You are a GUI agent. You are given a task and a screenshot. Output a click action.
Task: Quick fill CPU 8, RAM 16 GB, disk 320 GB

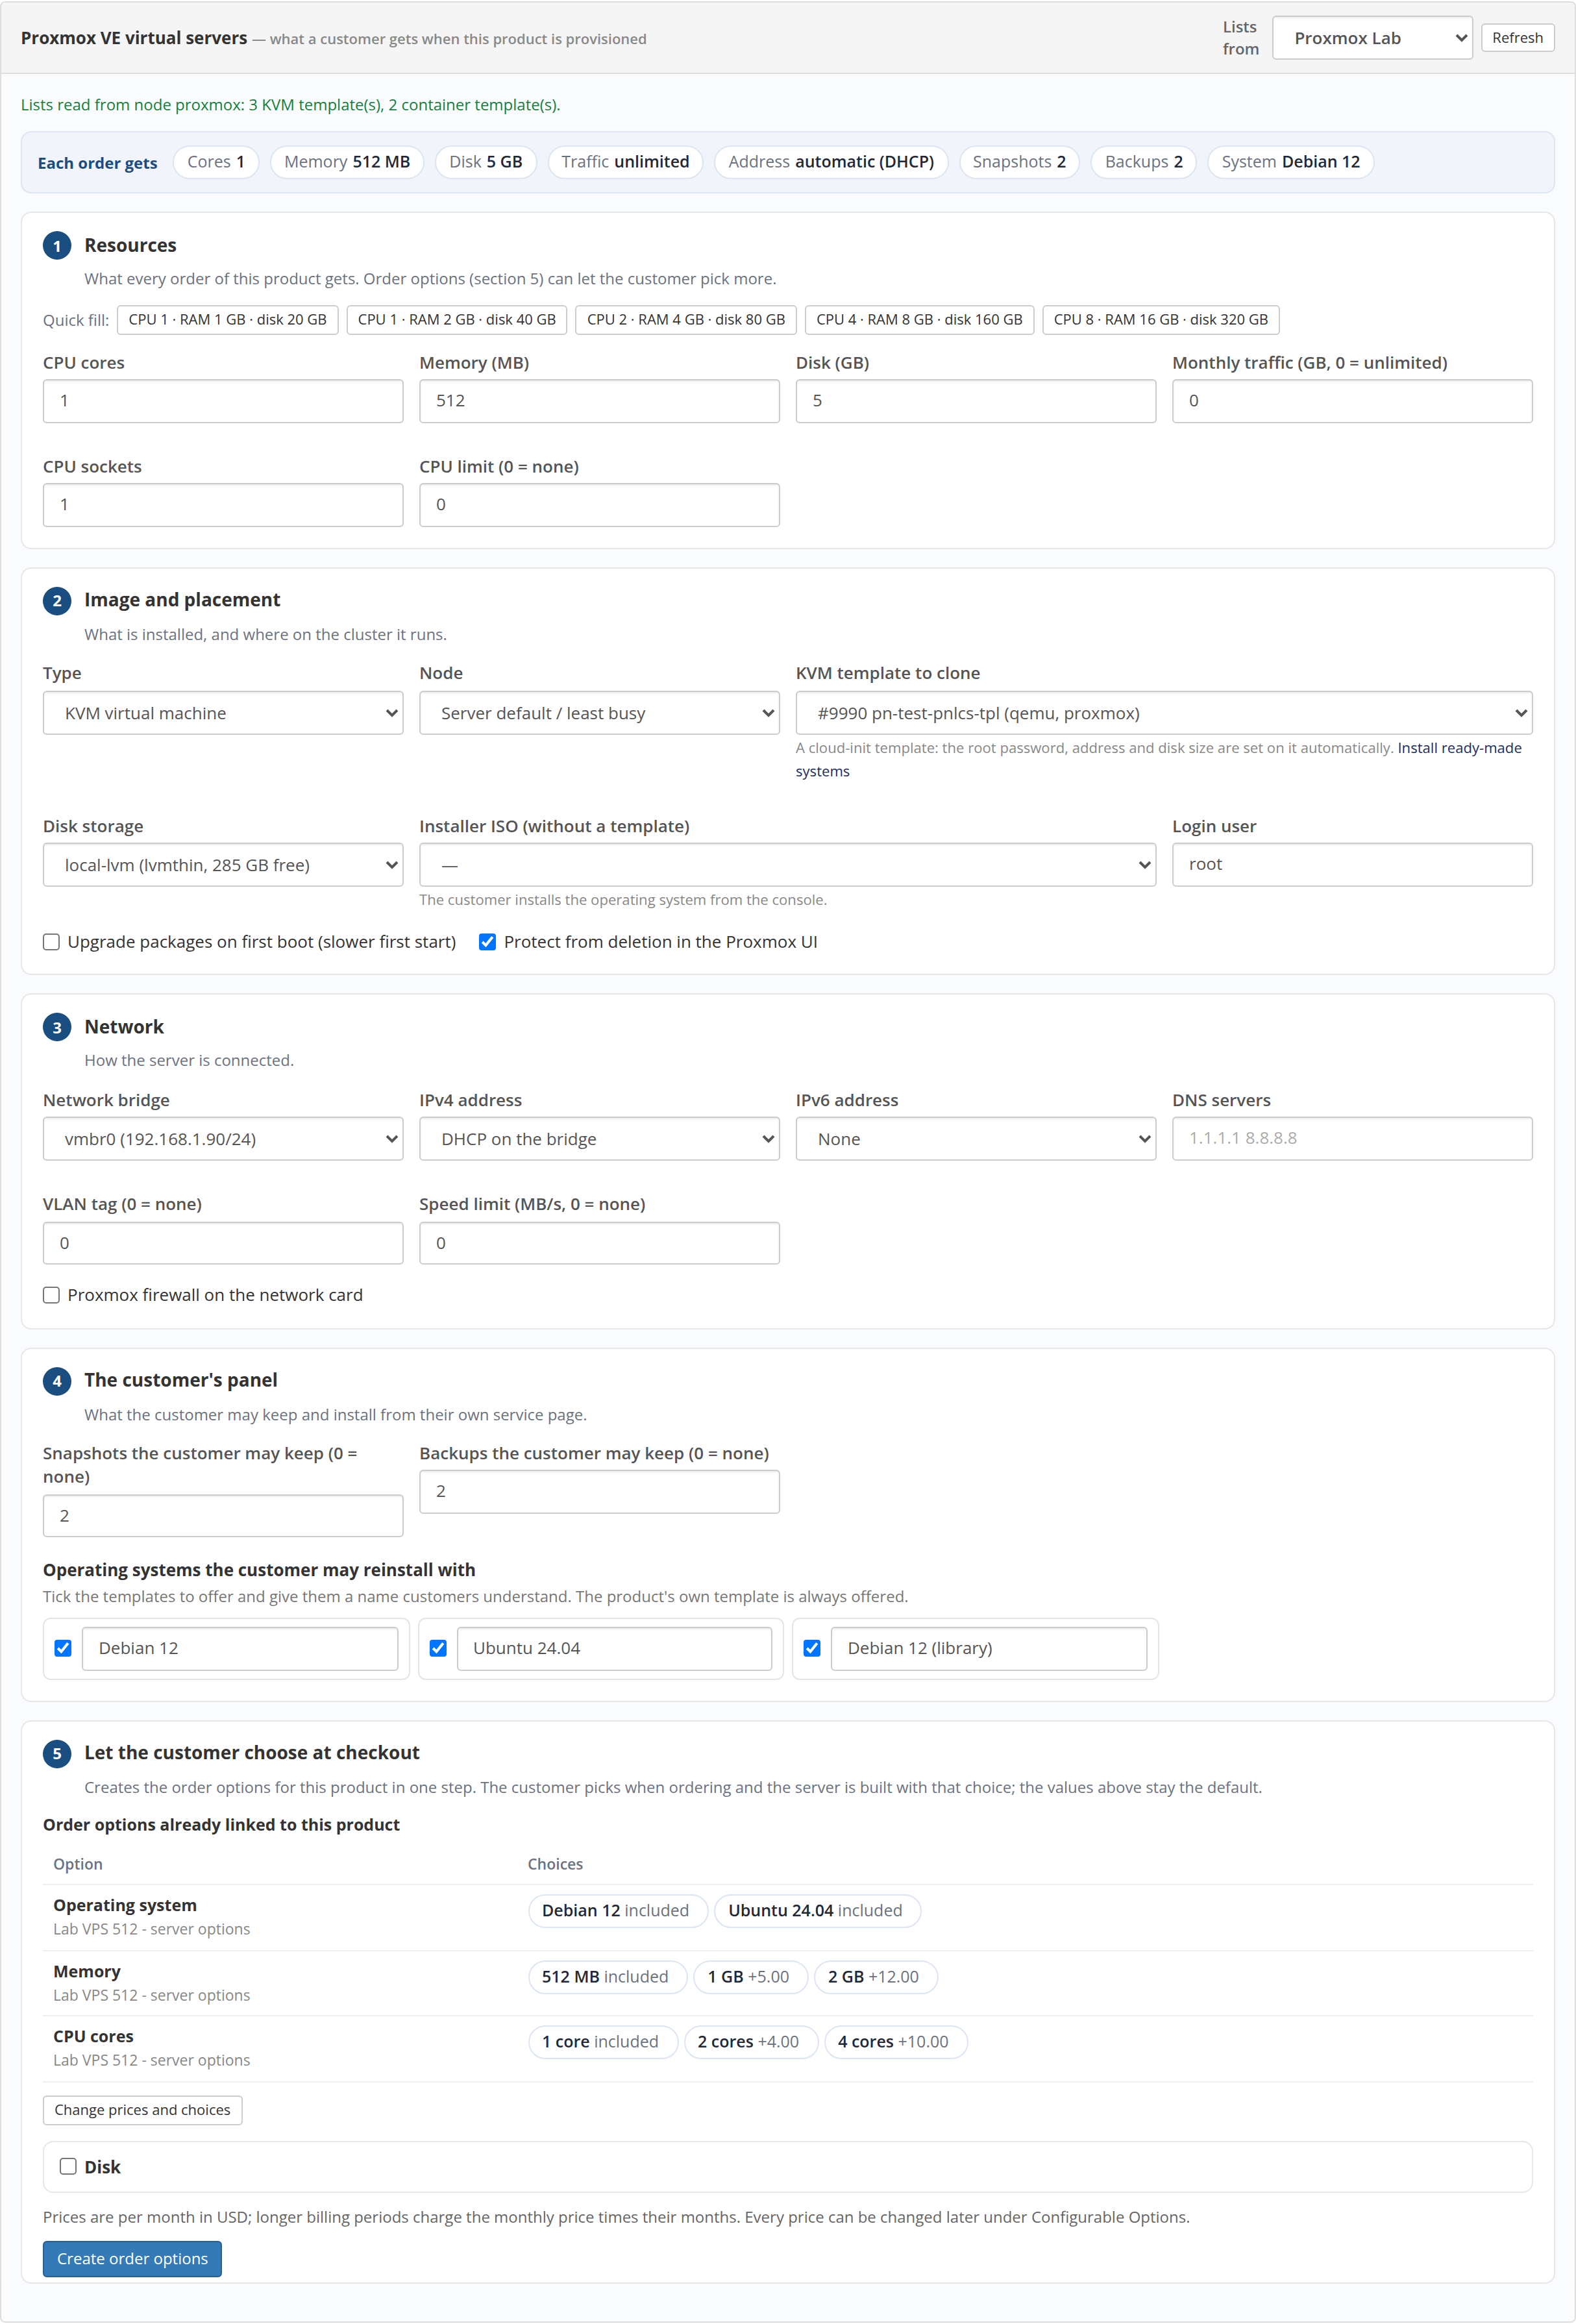pyautogui.click(x=1161, y=320)
